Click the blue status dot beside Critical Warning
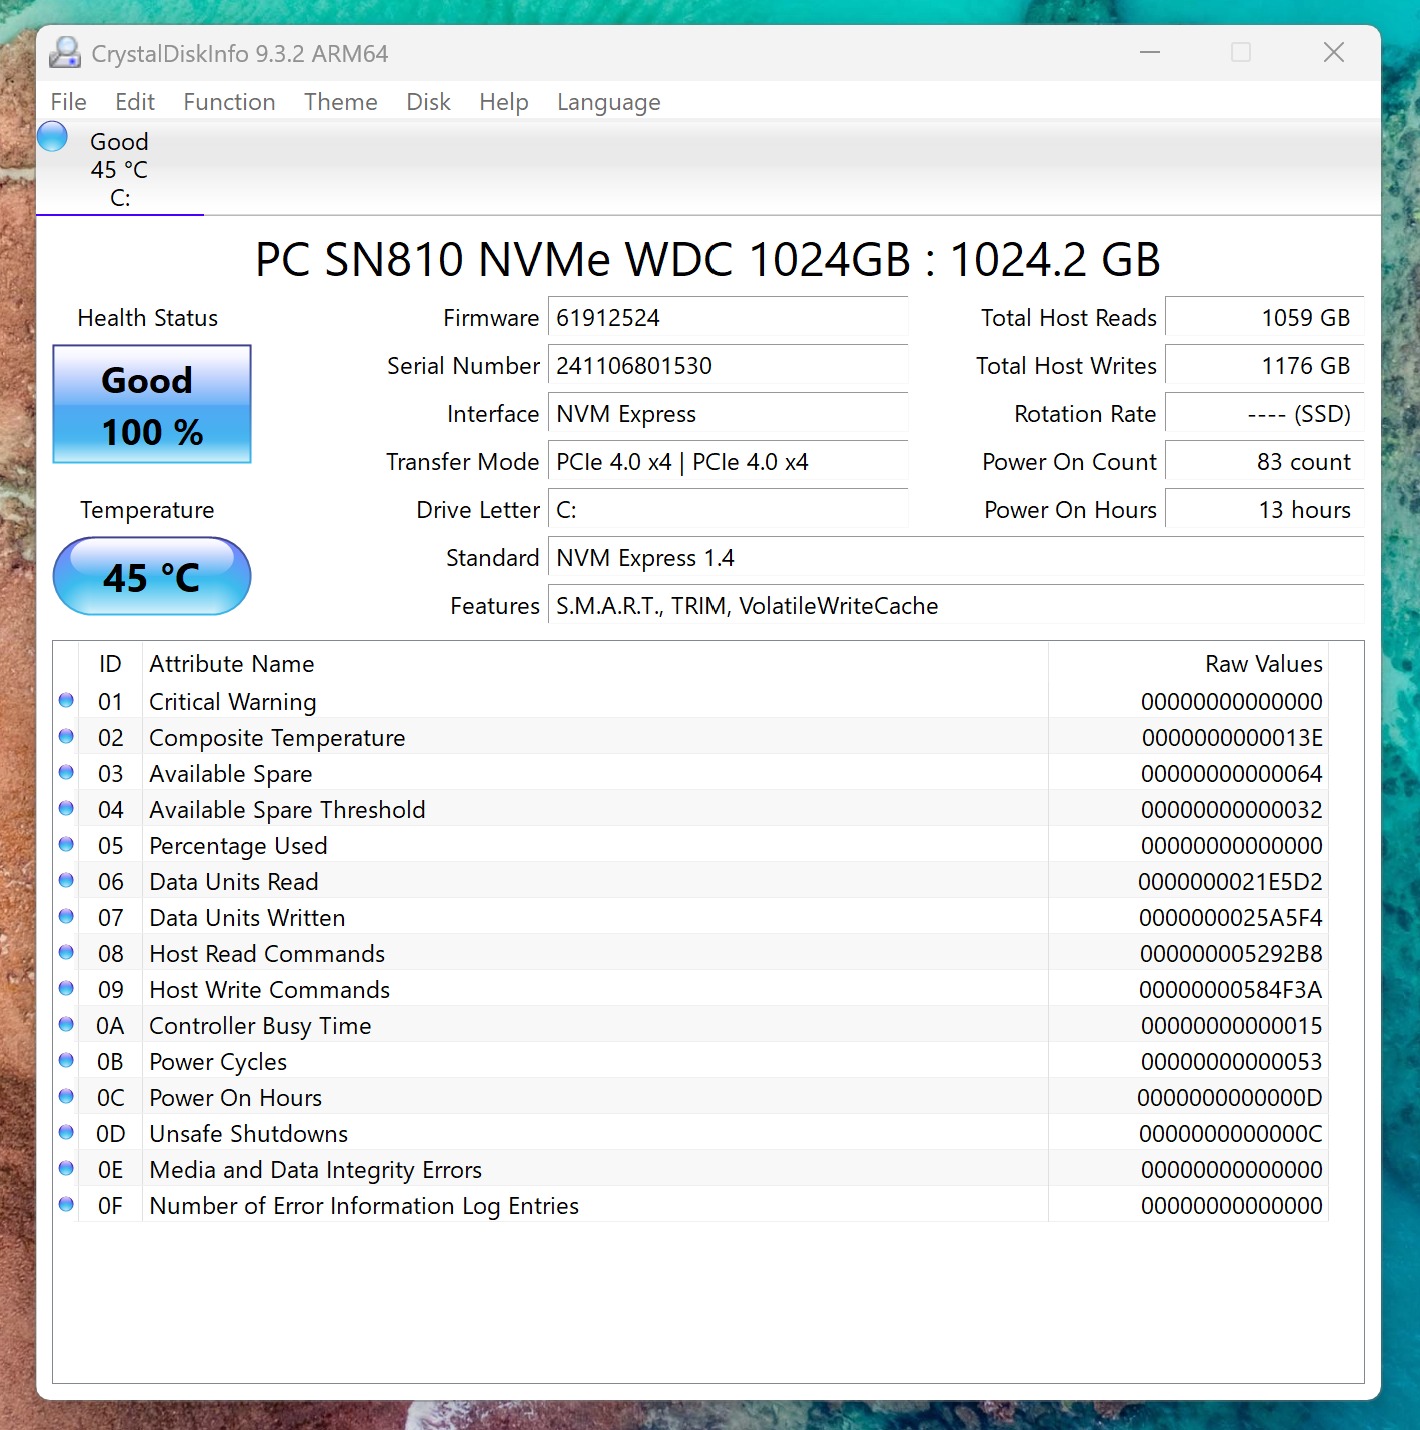Image resolution: width=1420 pixels, height=1430 pixels. (66, 700)
